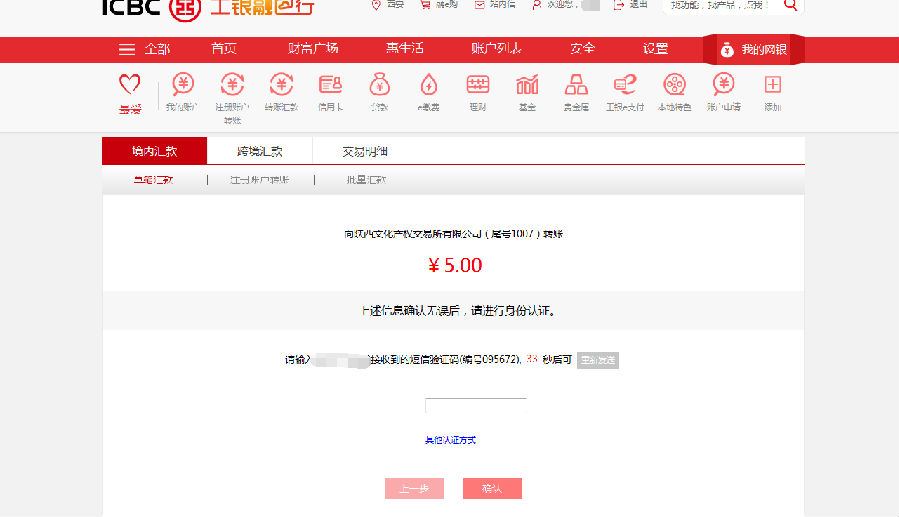The width and height of the screenshot is (899, 517).
Task: Select the 基金 bar chart icon
Action: click(527, 84)
